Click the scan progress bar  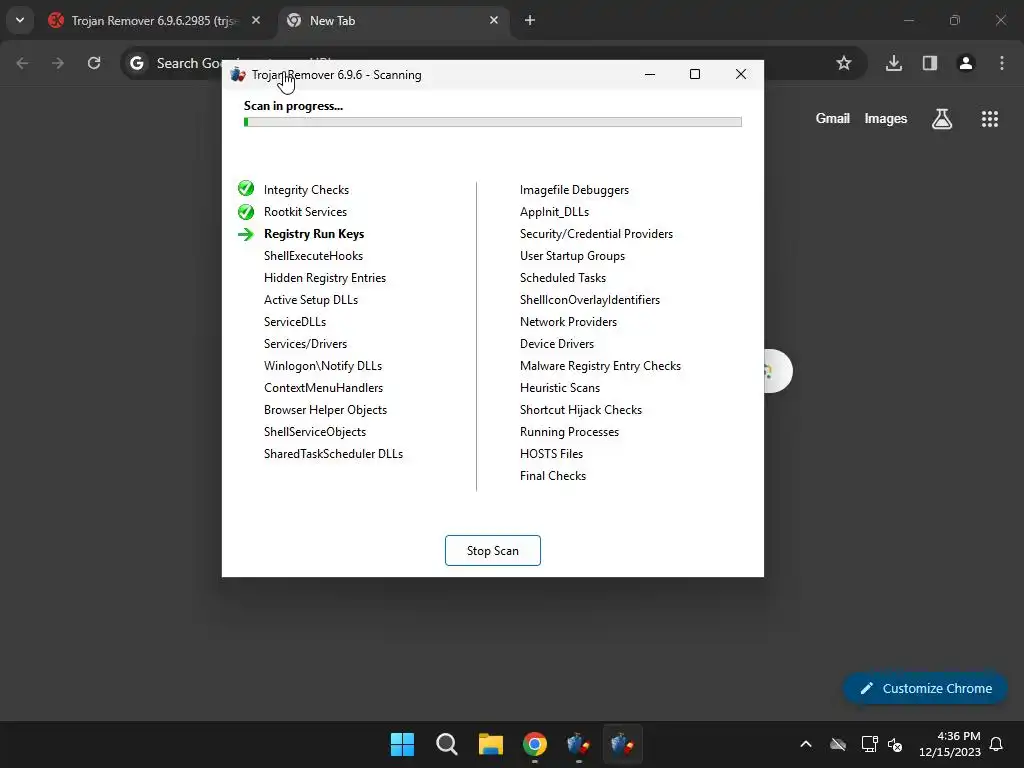coord(492,121)
